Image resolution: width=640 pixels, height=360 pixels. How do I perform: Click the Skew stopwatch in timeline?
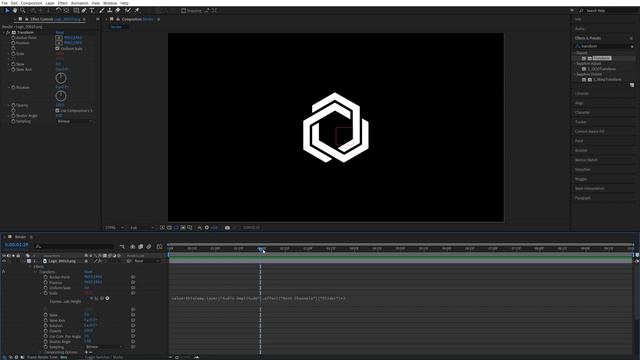point(46,315)
